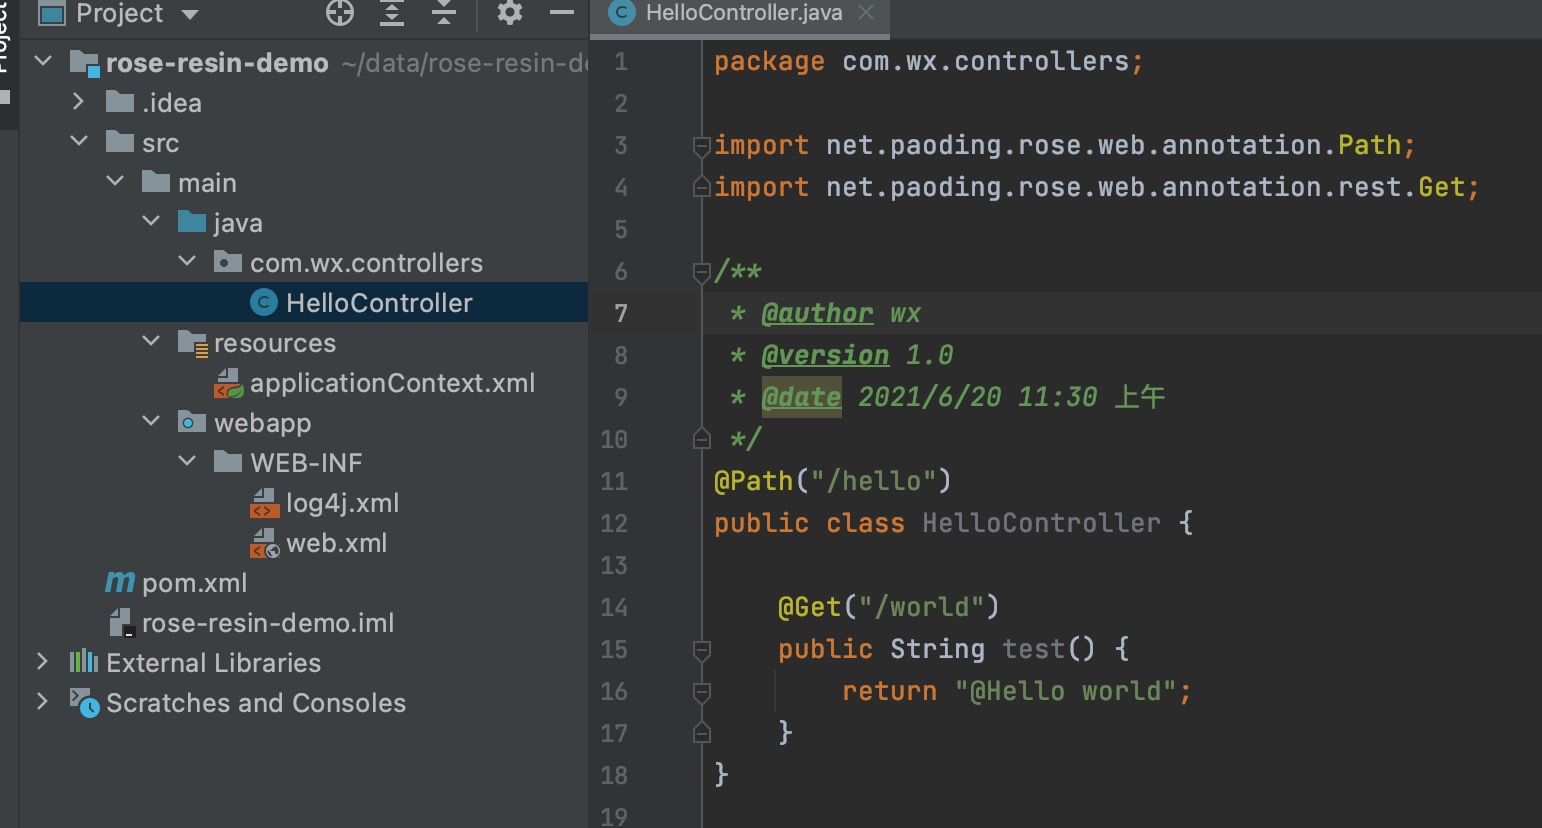1542x828 pixels.
Task: Click the External Libraries icon
Action: point(84,662)
